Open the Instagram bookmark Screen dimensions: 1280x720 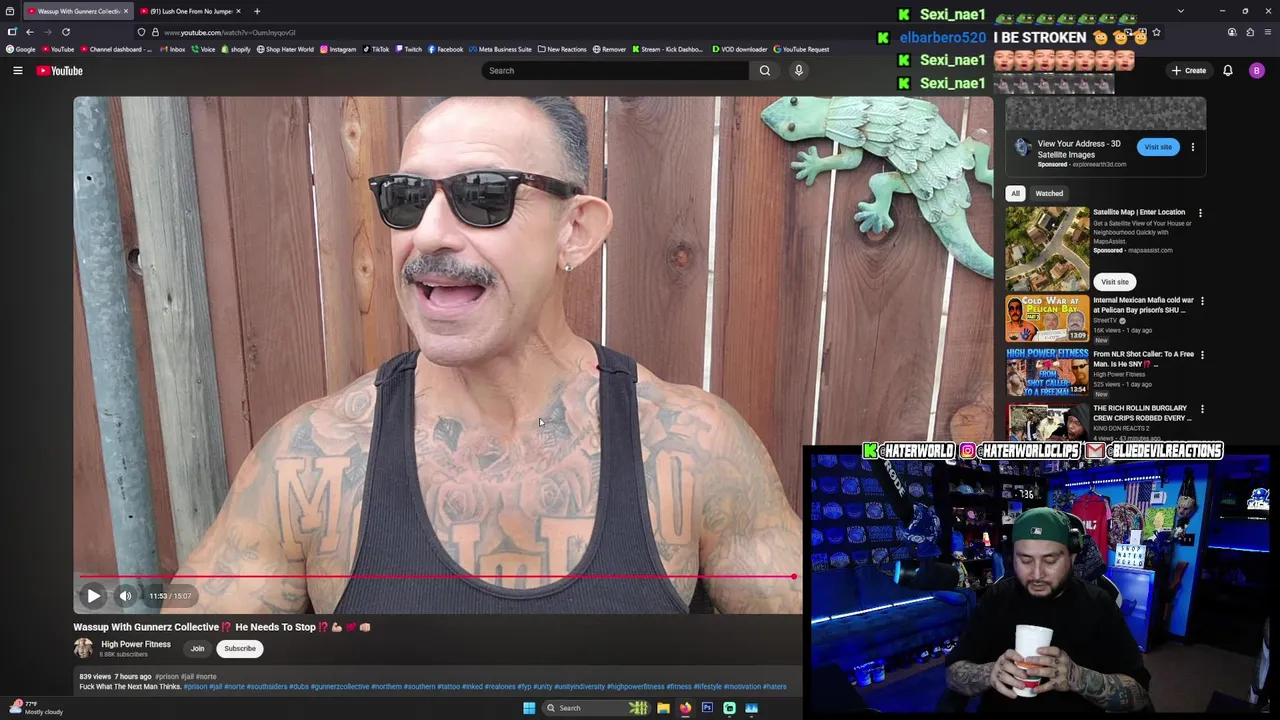click(x=338, y=49)
